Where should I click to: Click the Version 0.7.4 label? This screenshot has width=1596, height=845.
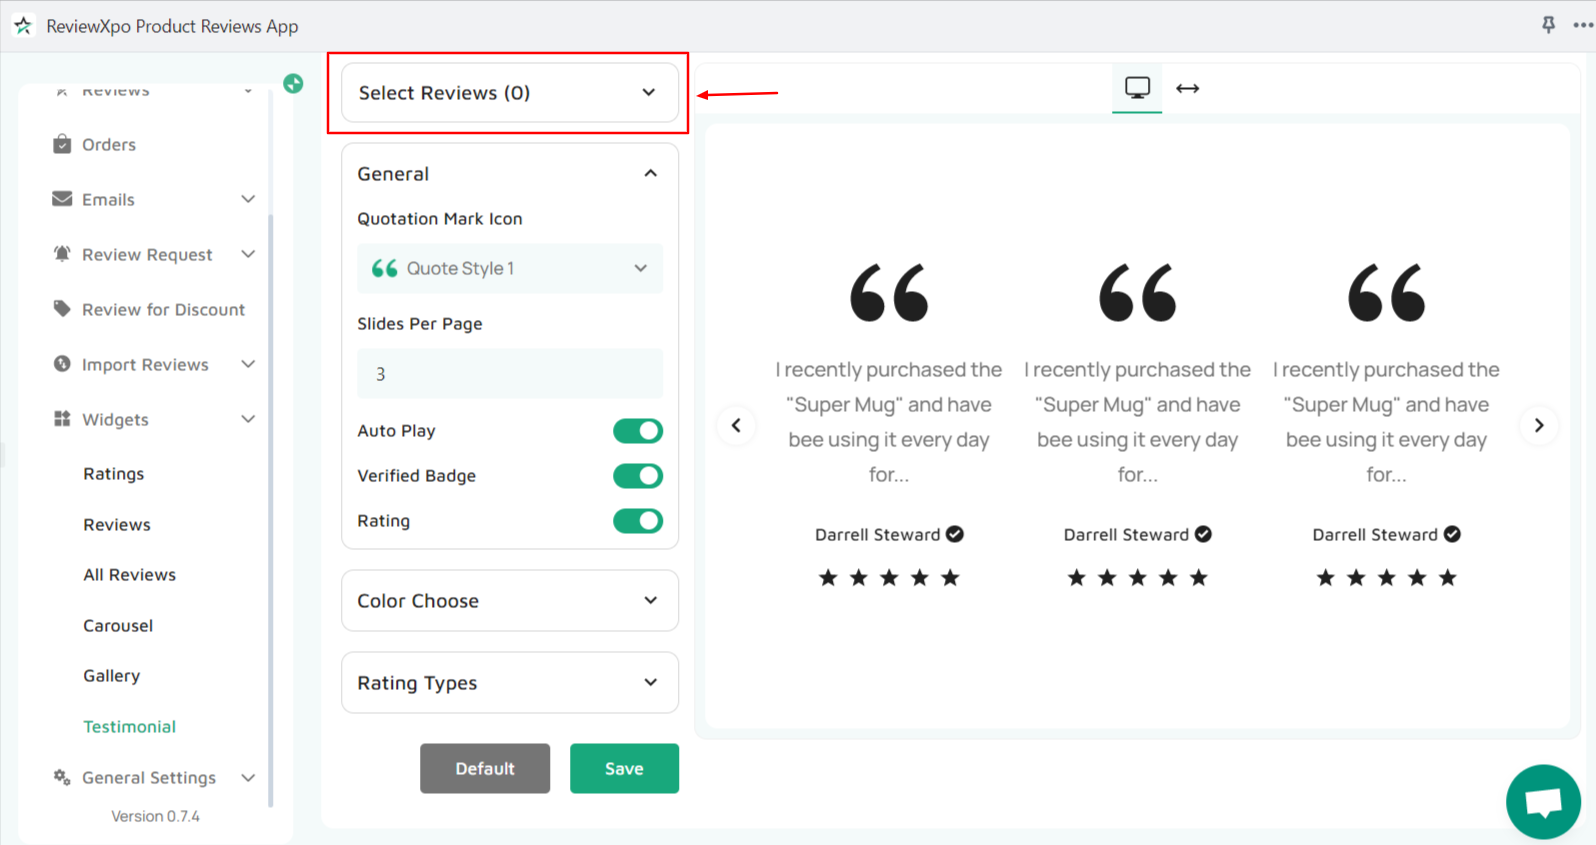pyautogui.click(x=155, y=816)
